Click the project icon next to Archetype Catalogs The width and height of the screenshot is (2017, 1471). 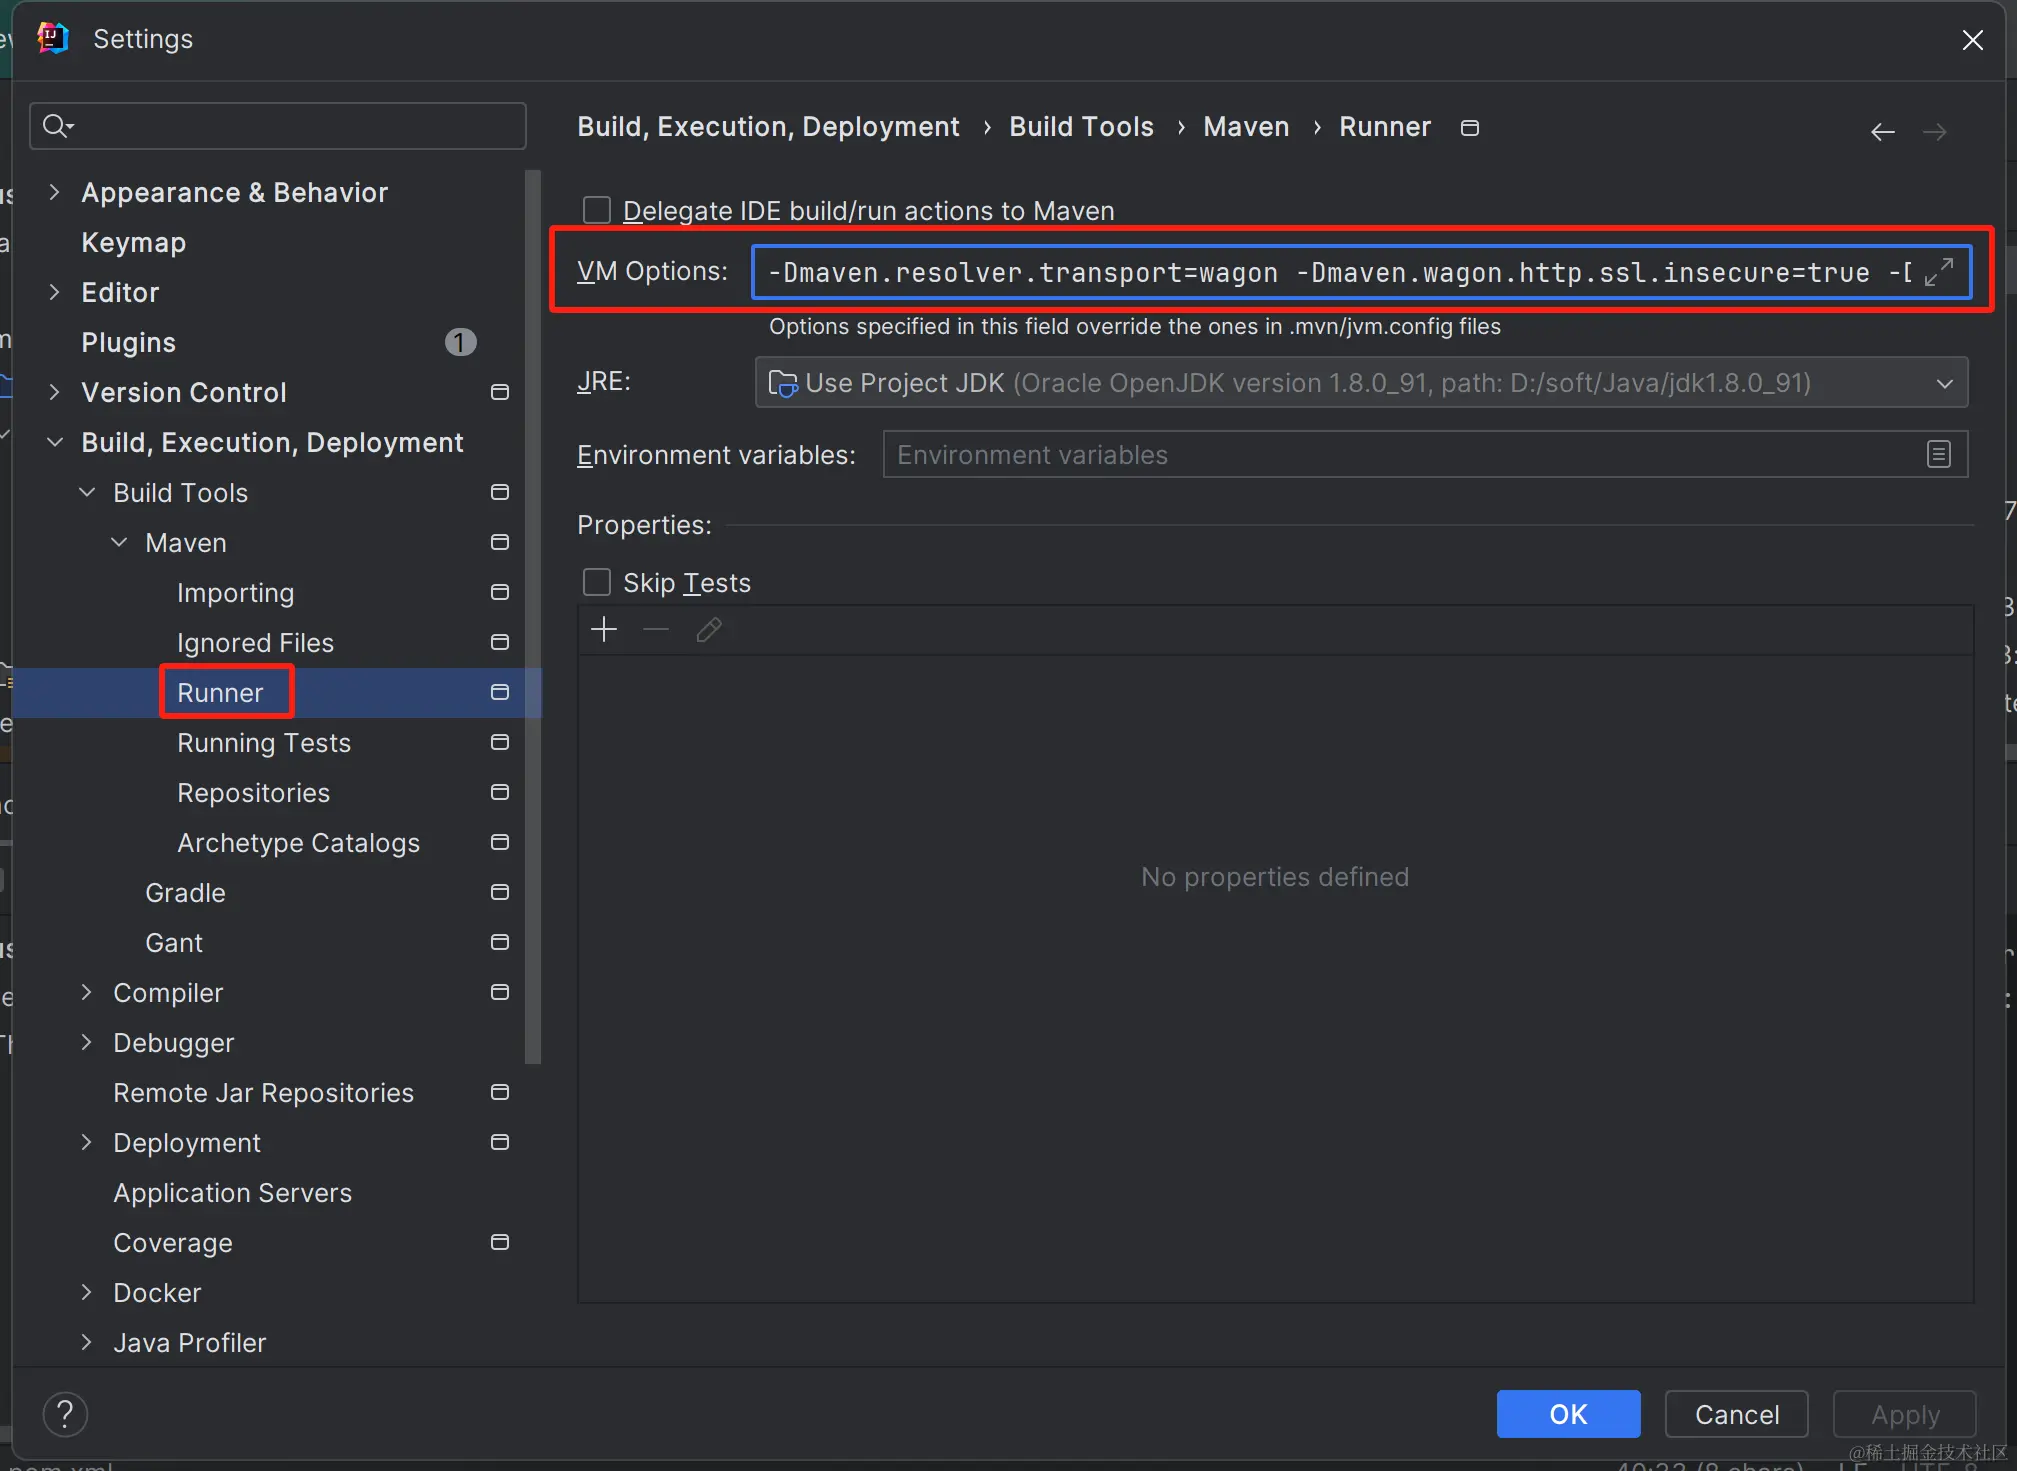click(x=500, y=842)
